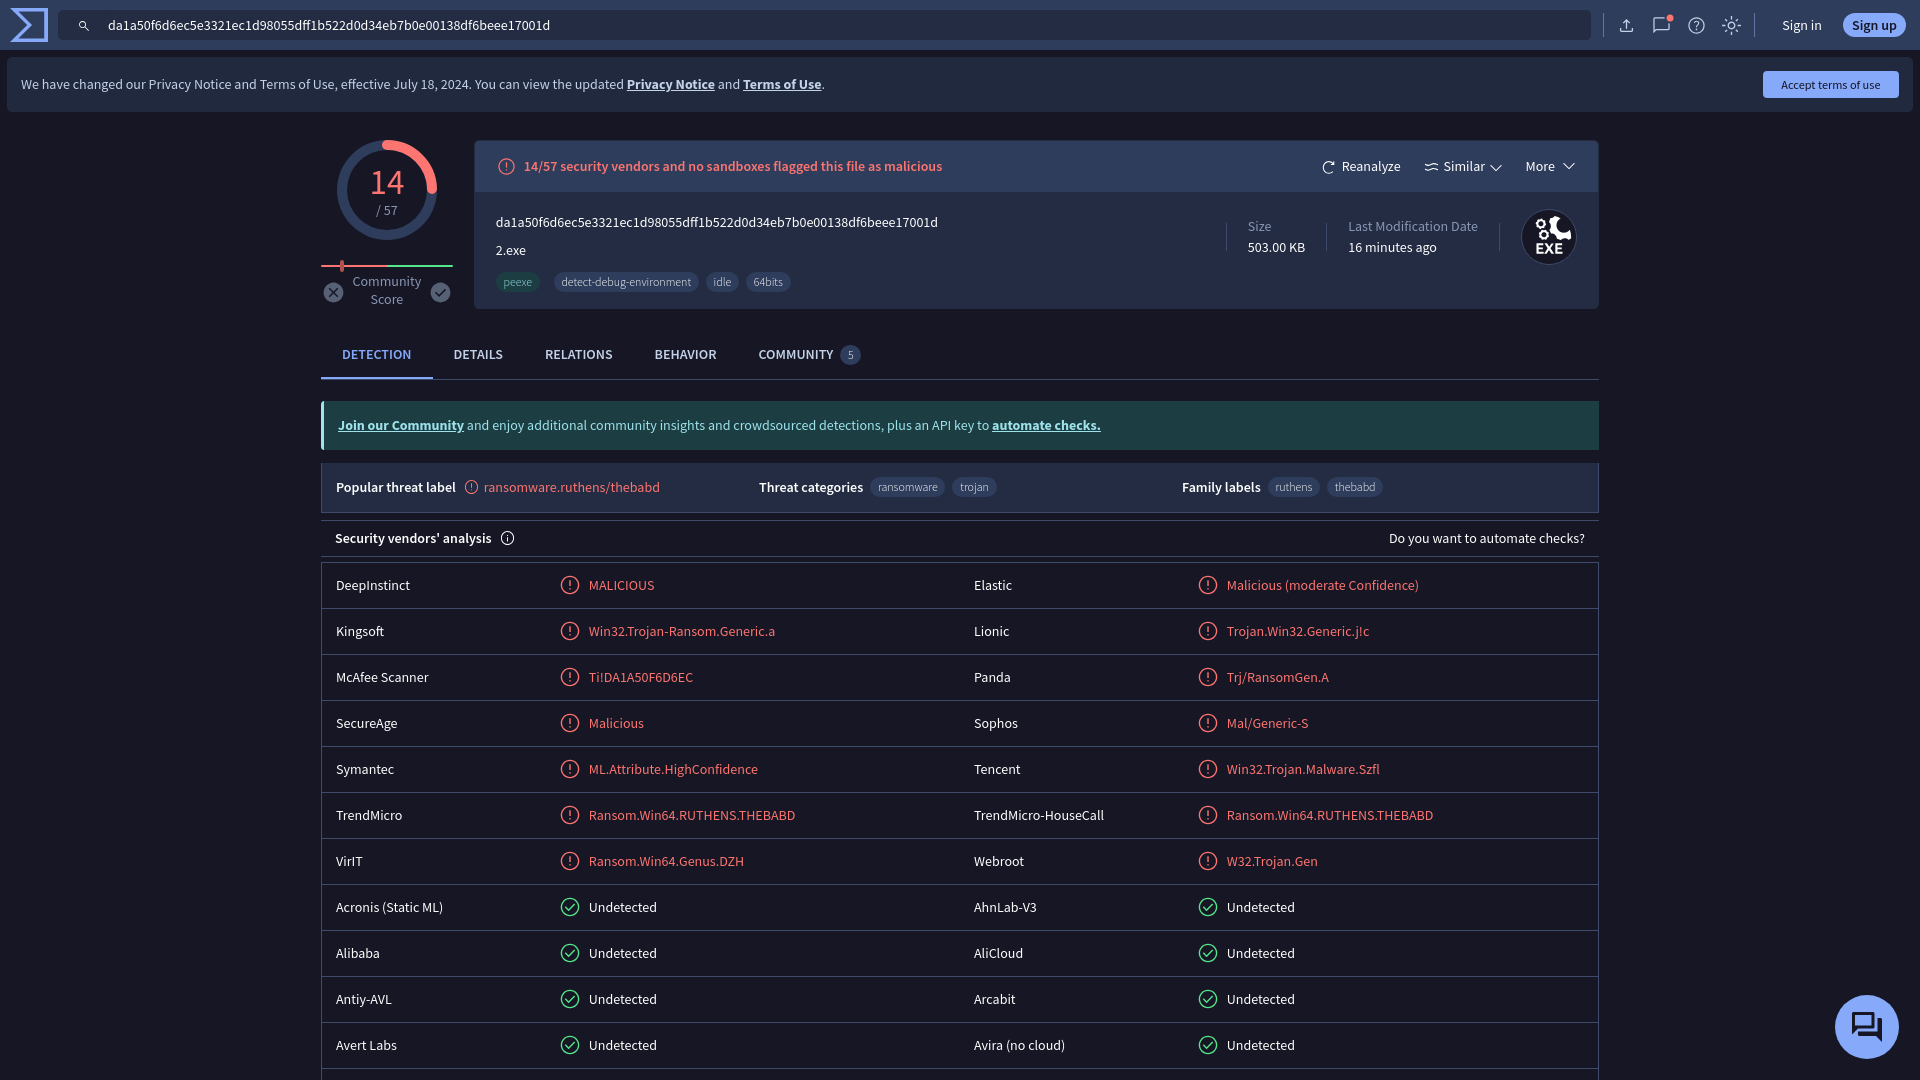The width and height of the screenshot is (1920, 1080).
Task: Open the upload file icon
Action: (x=1627, y=26)
